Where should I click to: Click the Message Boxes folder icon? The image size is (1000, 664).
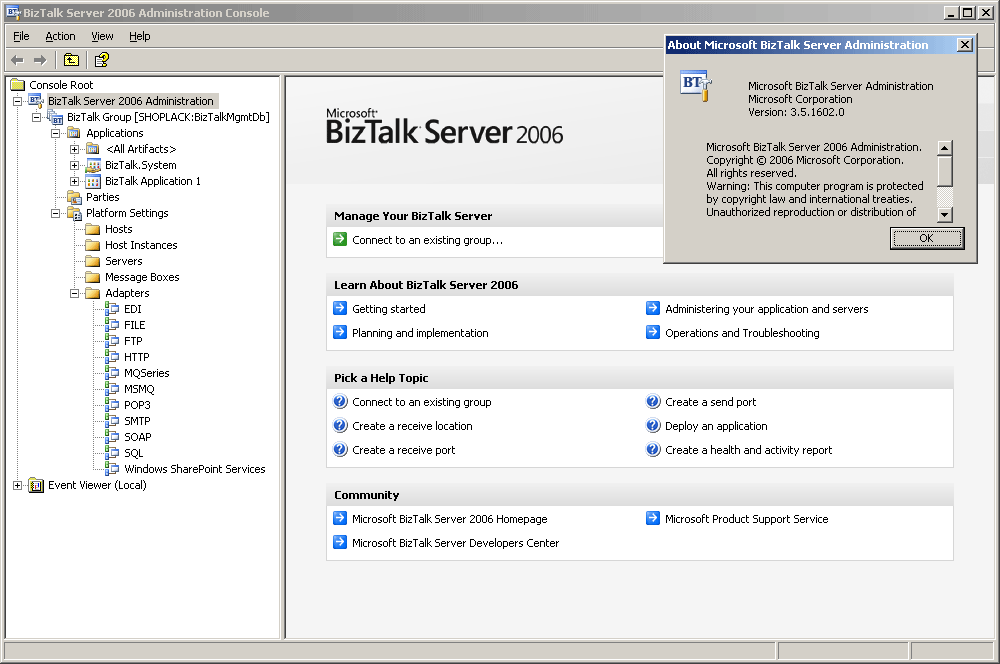pyautogui.click(x=93, y=277)
